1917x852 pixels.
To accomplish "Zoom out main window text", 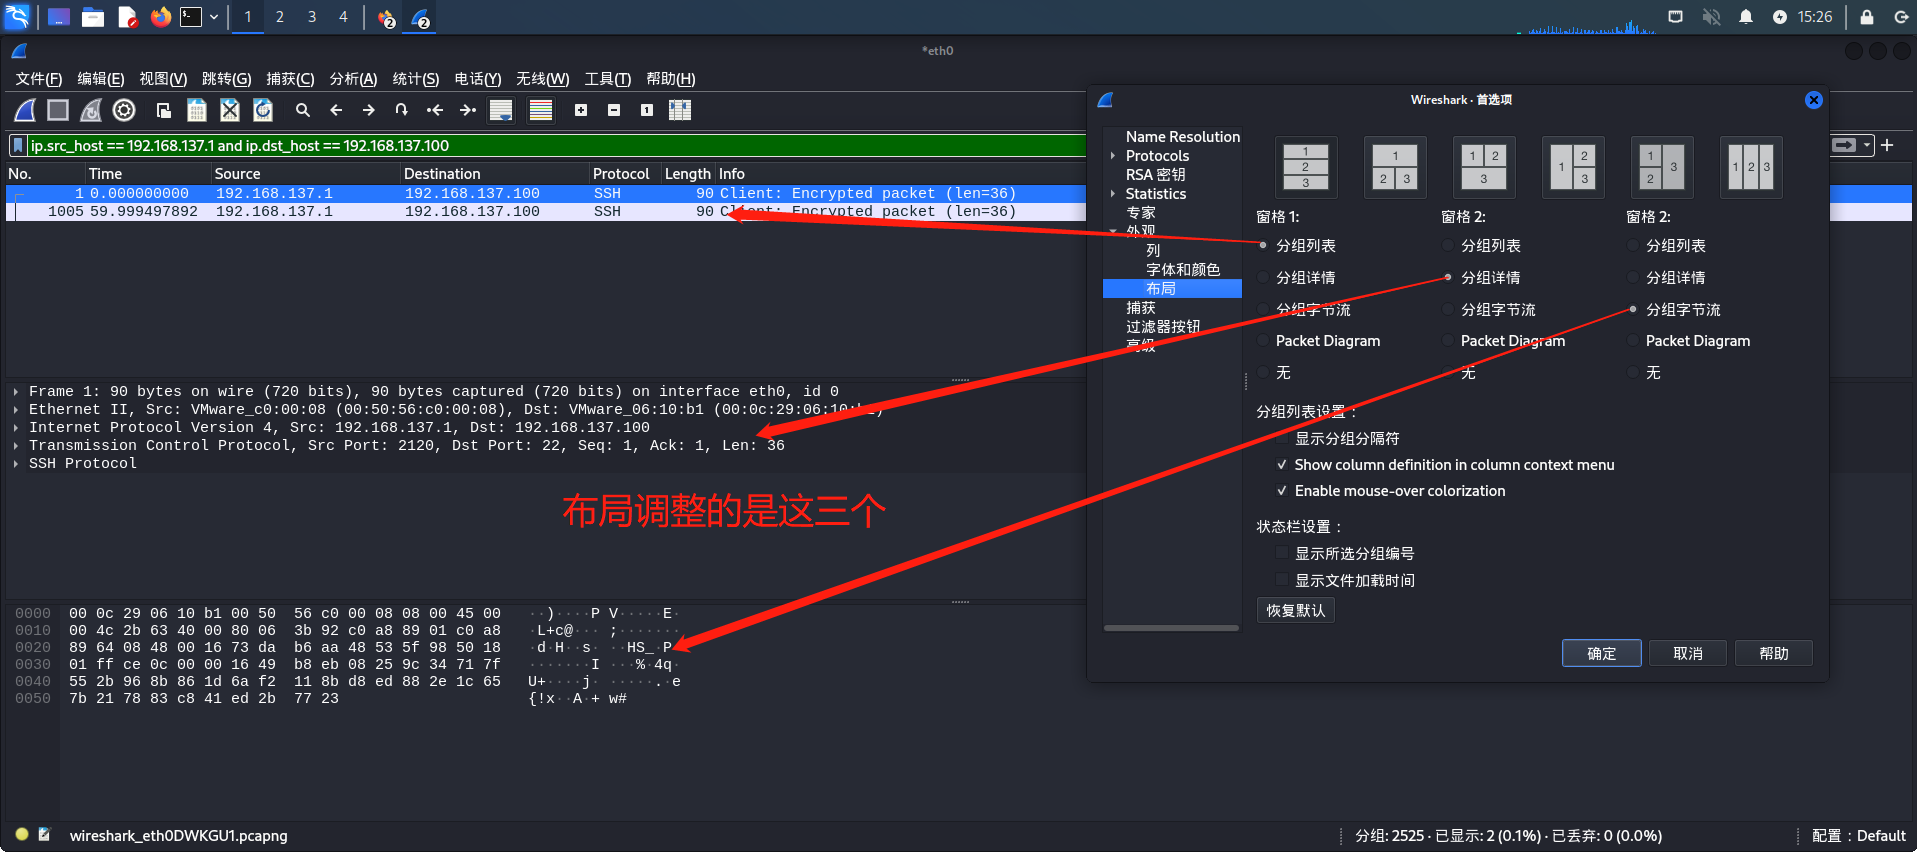I will coord(614,110).
